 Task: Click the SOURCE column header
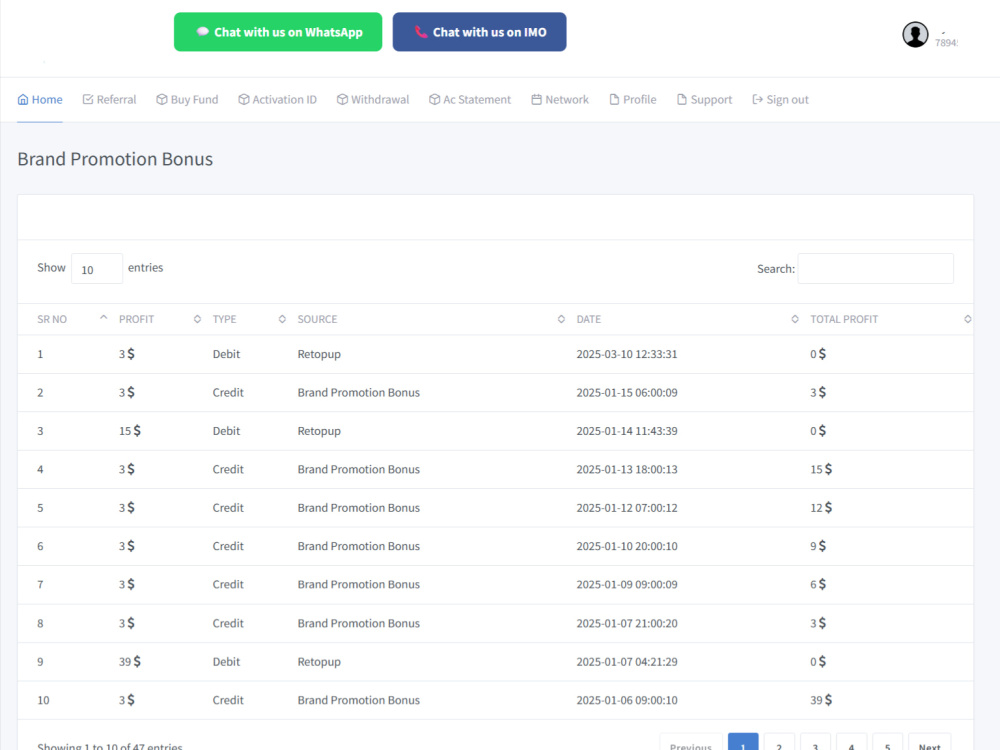point(317,319)
